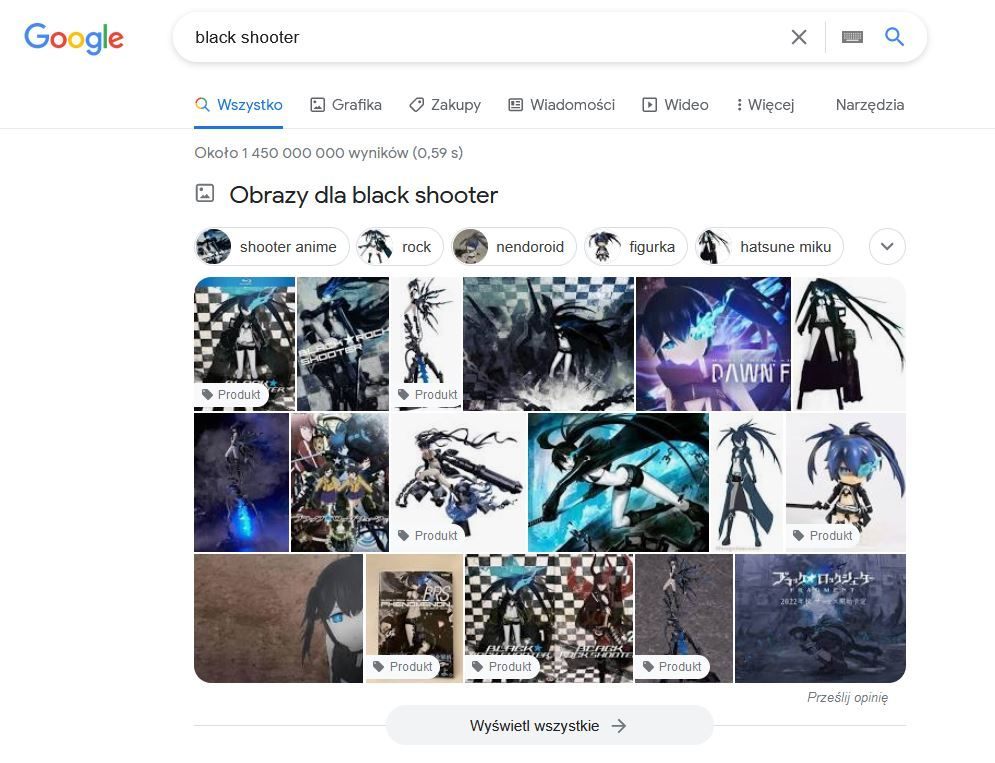Expand more image filter chips with chevron
995x763 pixels.
[x=887, y=246]
